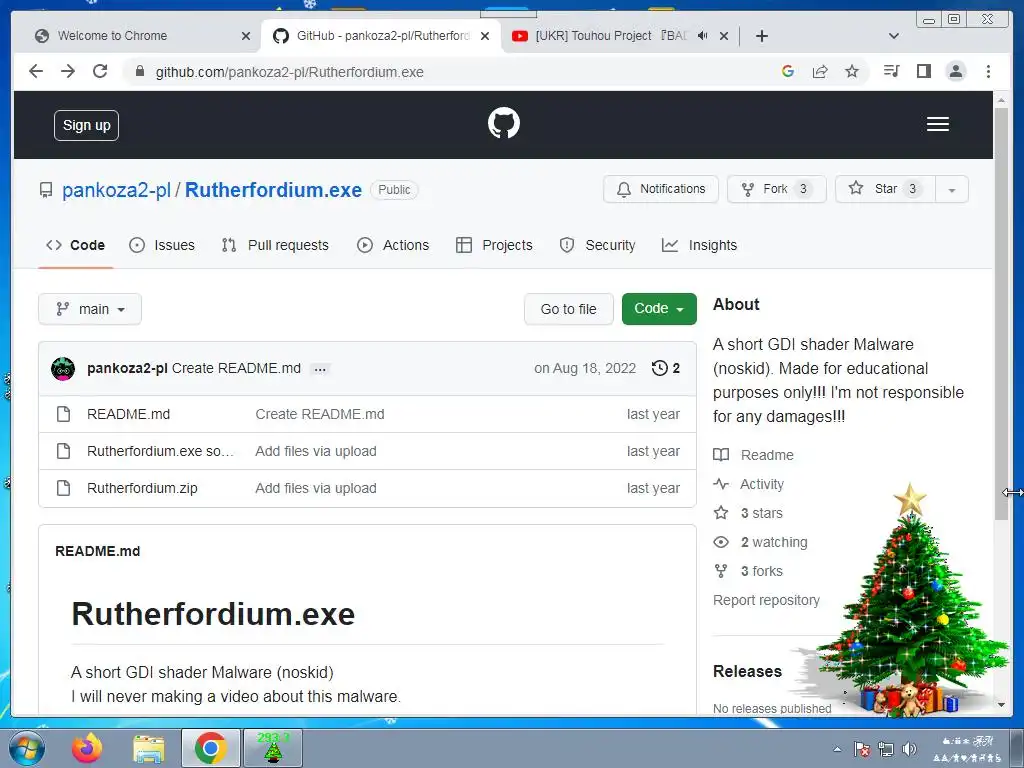Image resolution: width=1024 pixels, height=768 pixels.
Task: Click the Notifications button
Action: [x=661, y=189]
